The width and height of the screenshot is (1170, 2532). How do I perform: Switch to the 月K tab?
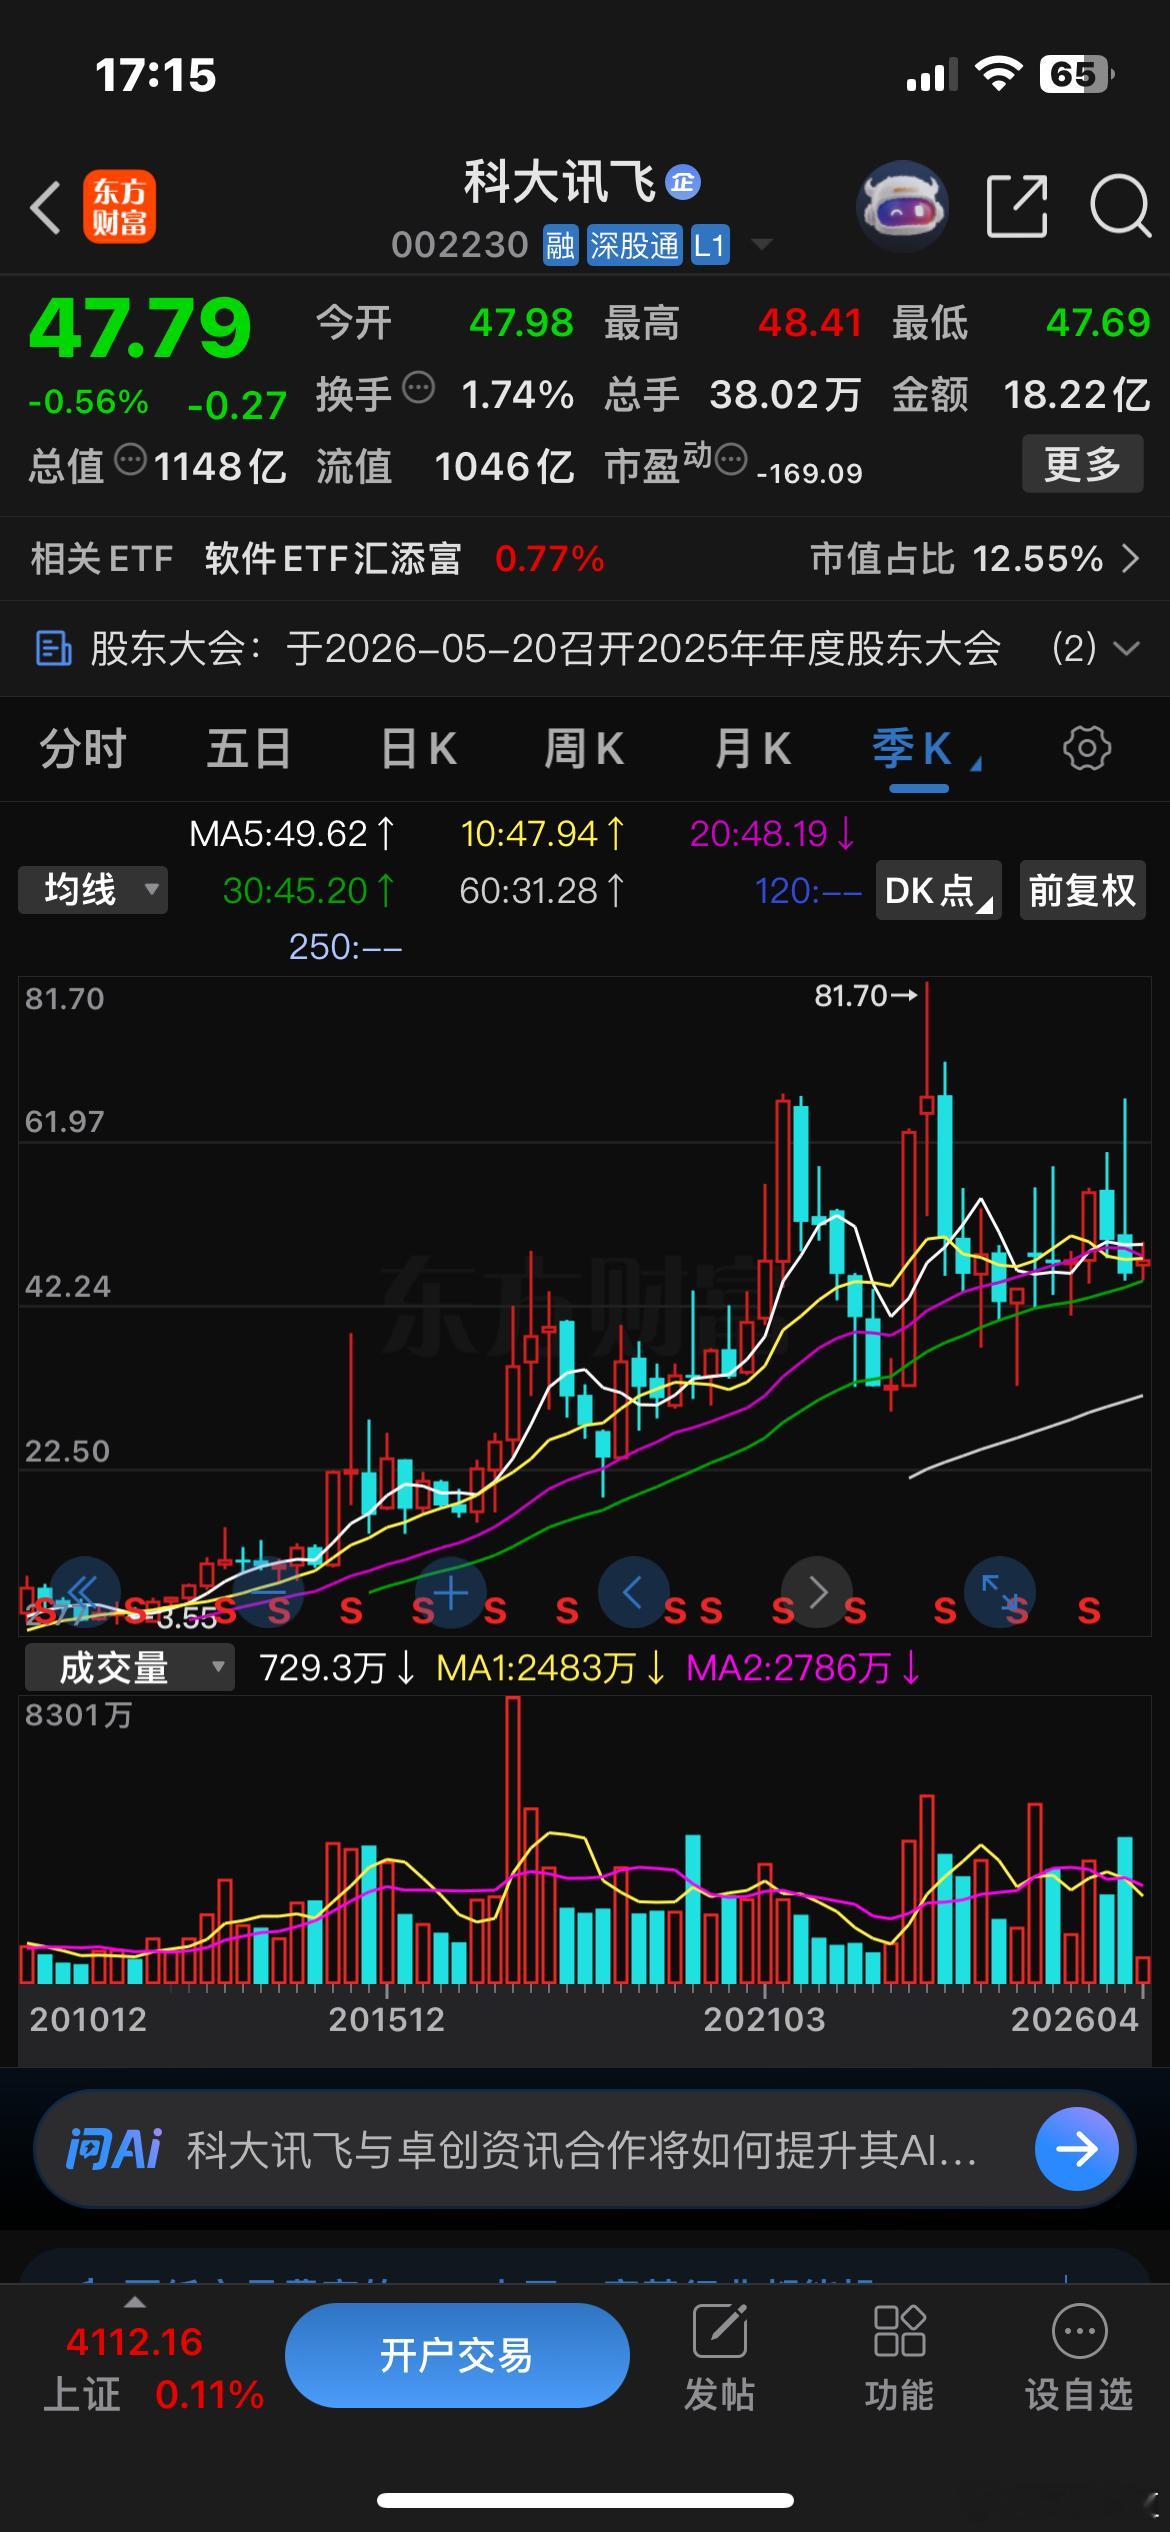752,748
